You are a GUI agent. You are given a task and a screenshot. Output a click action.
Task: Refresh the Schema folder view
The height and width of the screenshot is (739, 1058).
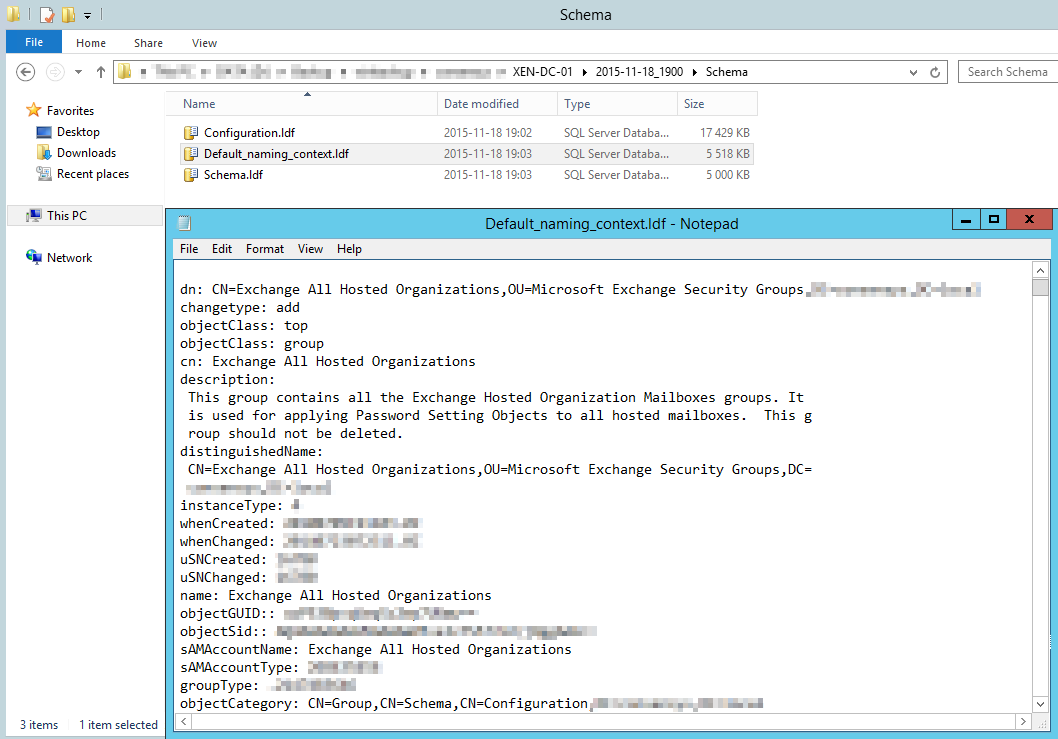[935, 72]
